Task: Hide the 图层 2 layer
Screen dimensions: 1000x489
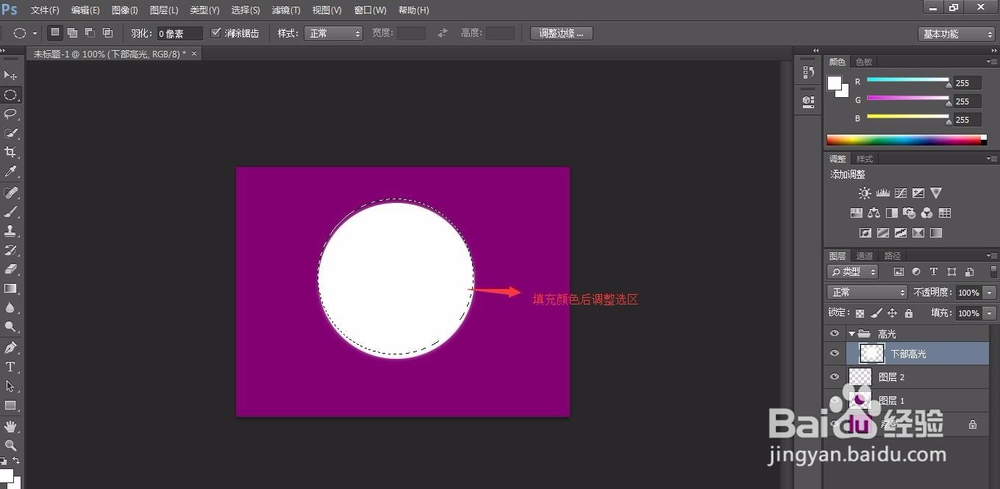Action: click(834, 377)
